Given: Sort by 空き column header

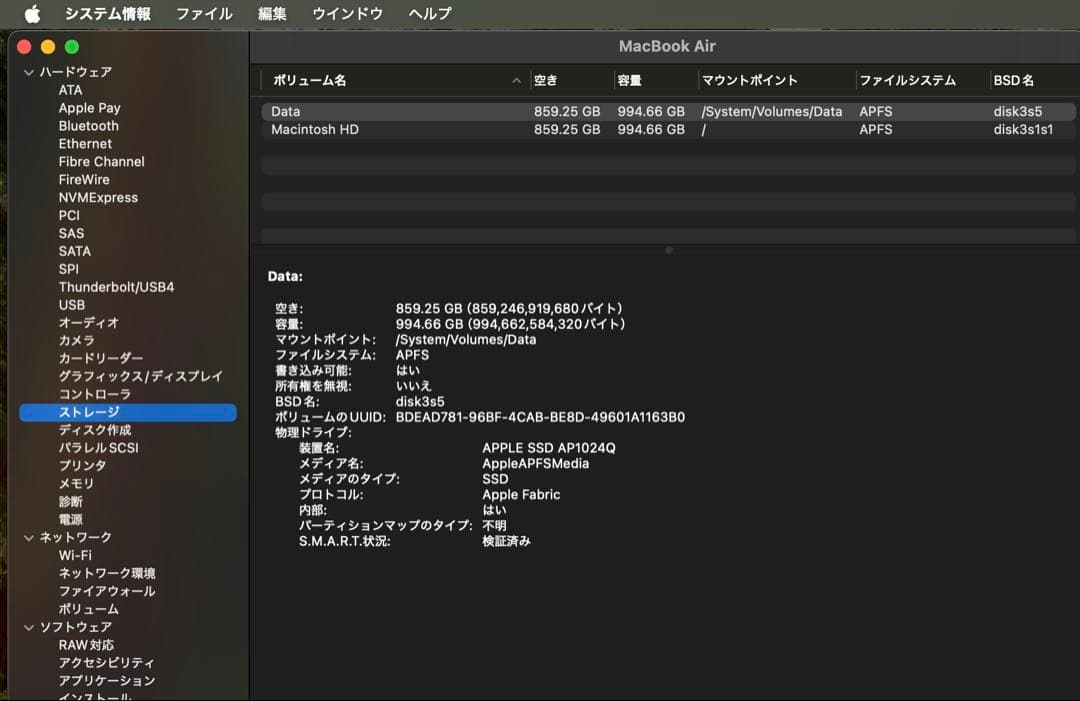Looking at the screenshot, I should click(x=546, y=81).
